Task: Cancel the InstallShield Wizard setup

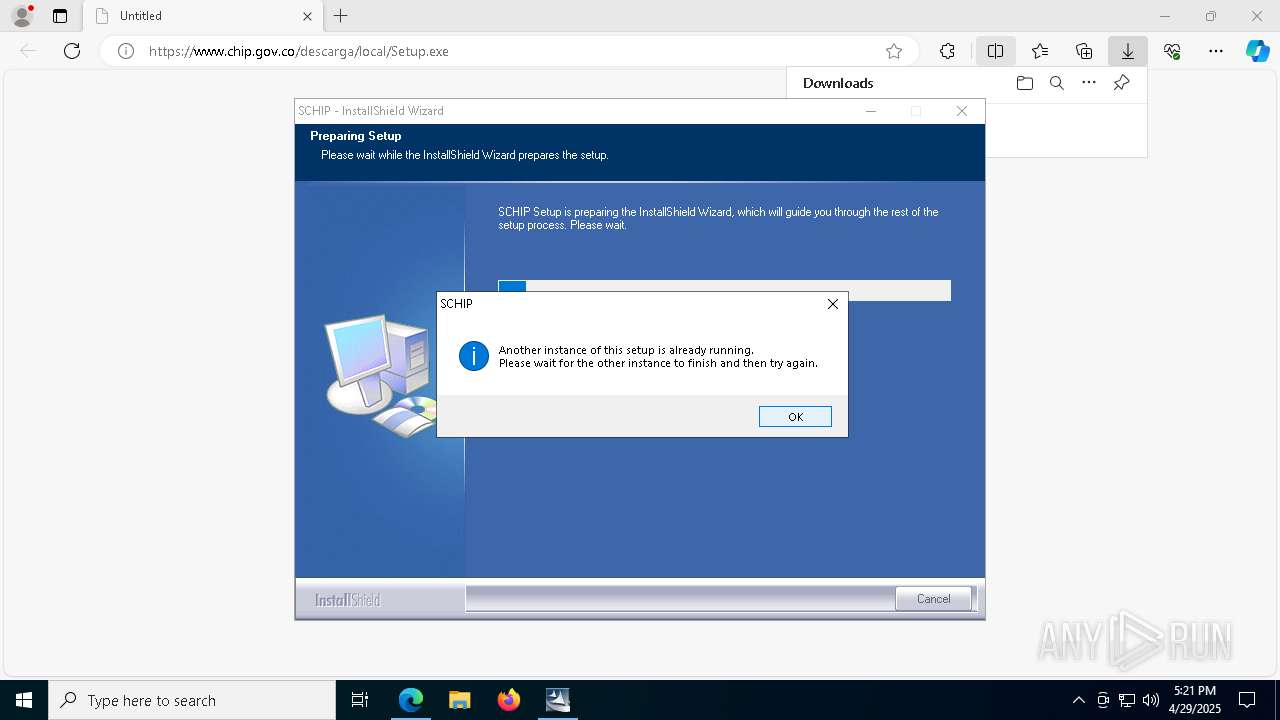Action: pyautogui.click(x=933, y=599)
